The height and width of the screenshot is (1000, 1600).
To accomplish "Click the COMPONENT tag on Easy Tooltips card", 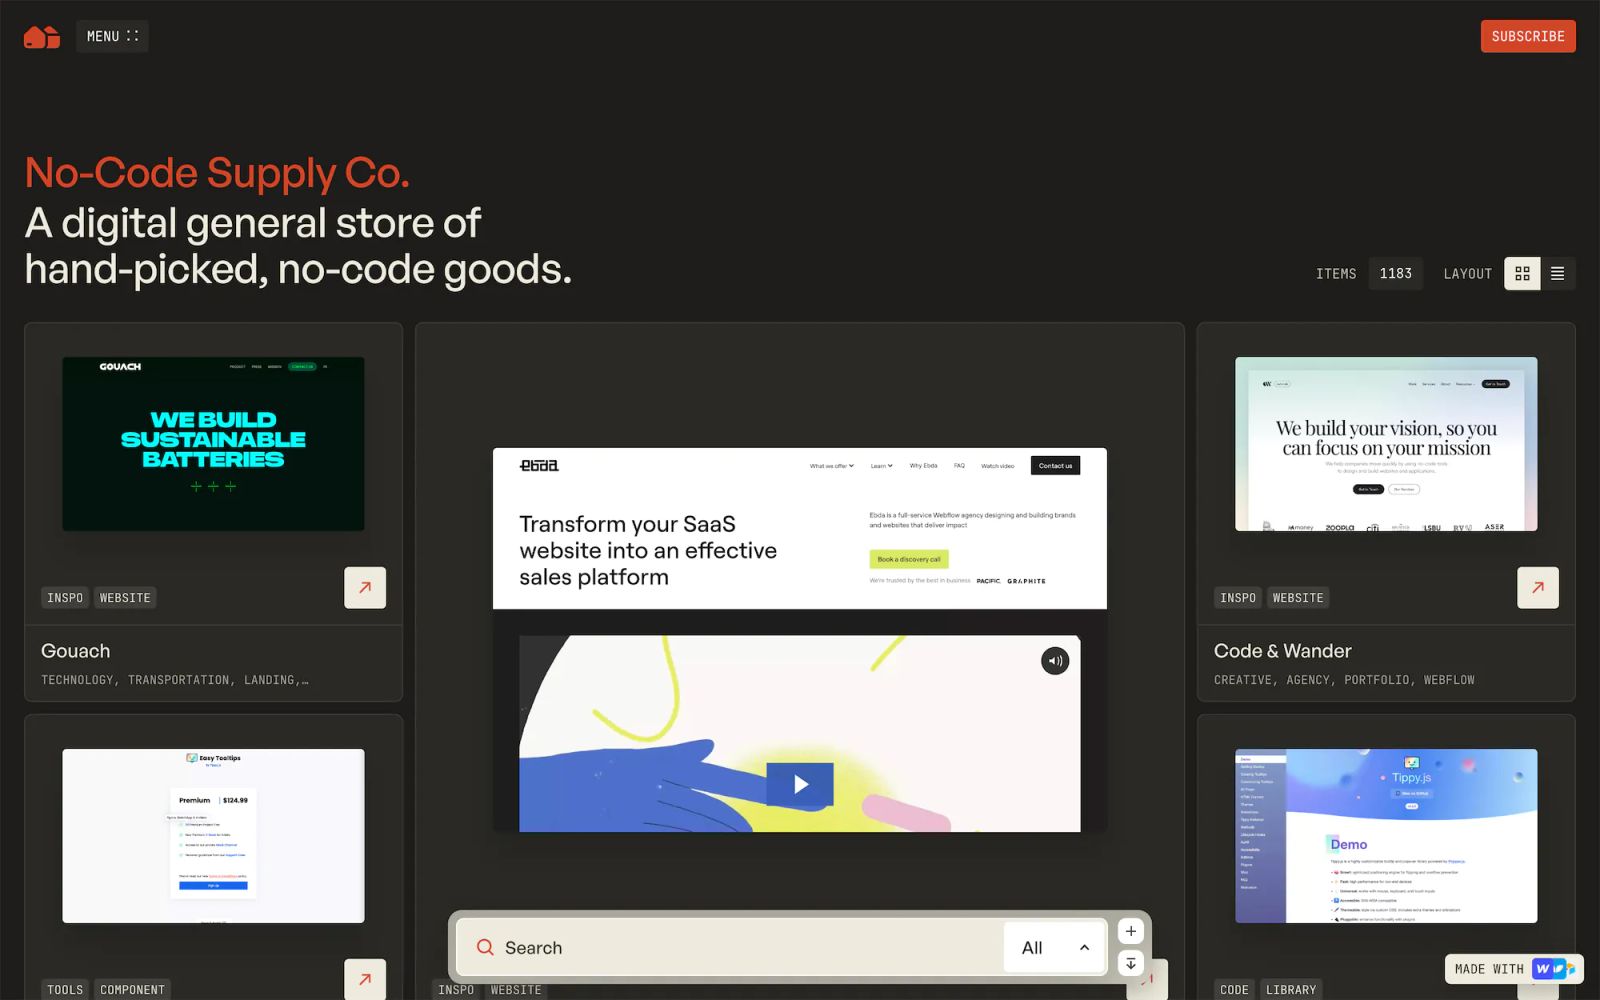I will [x=132, y=989].
